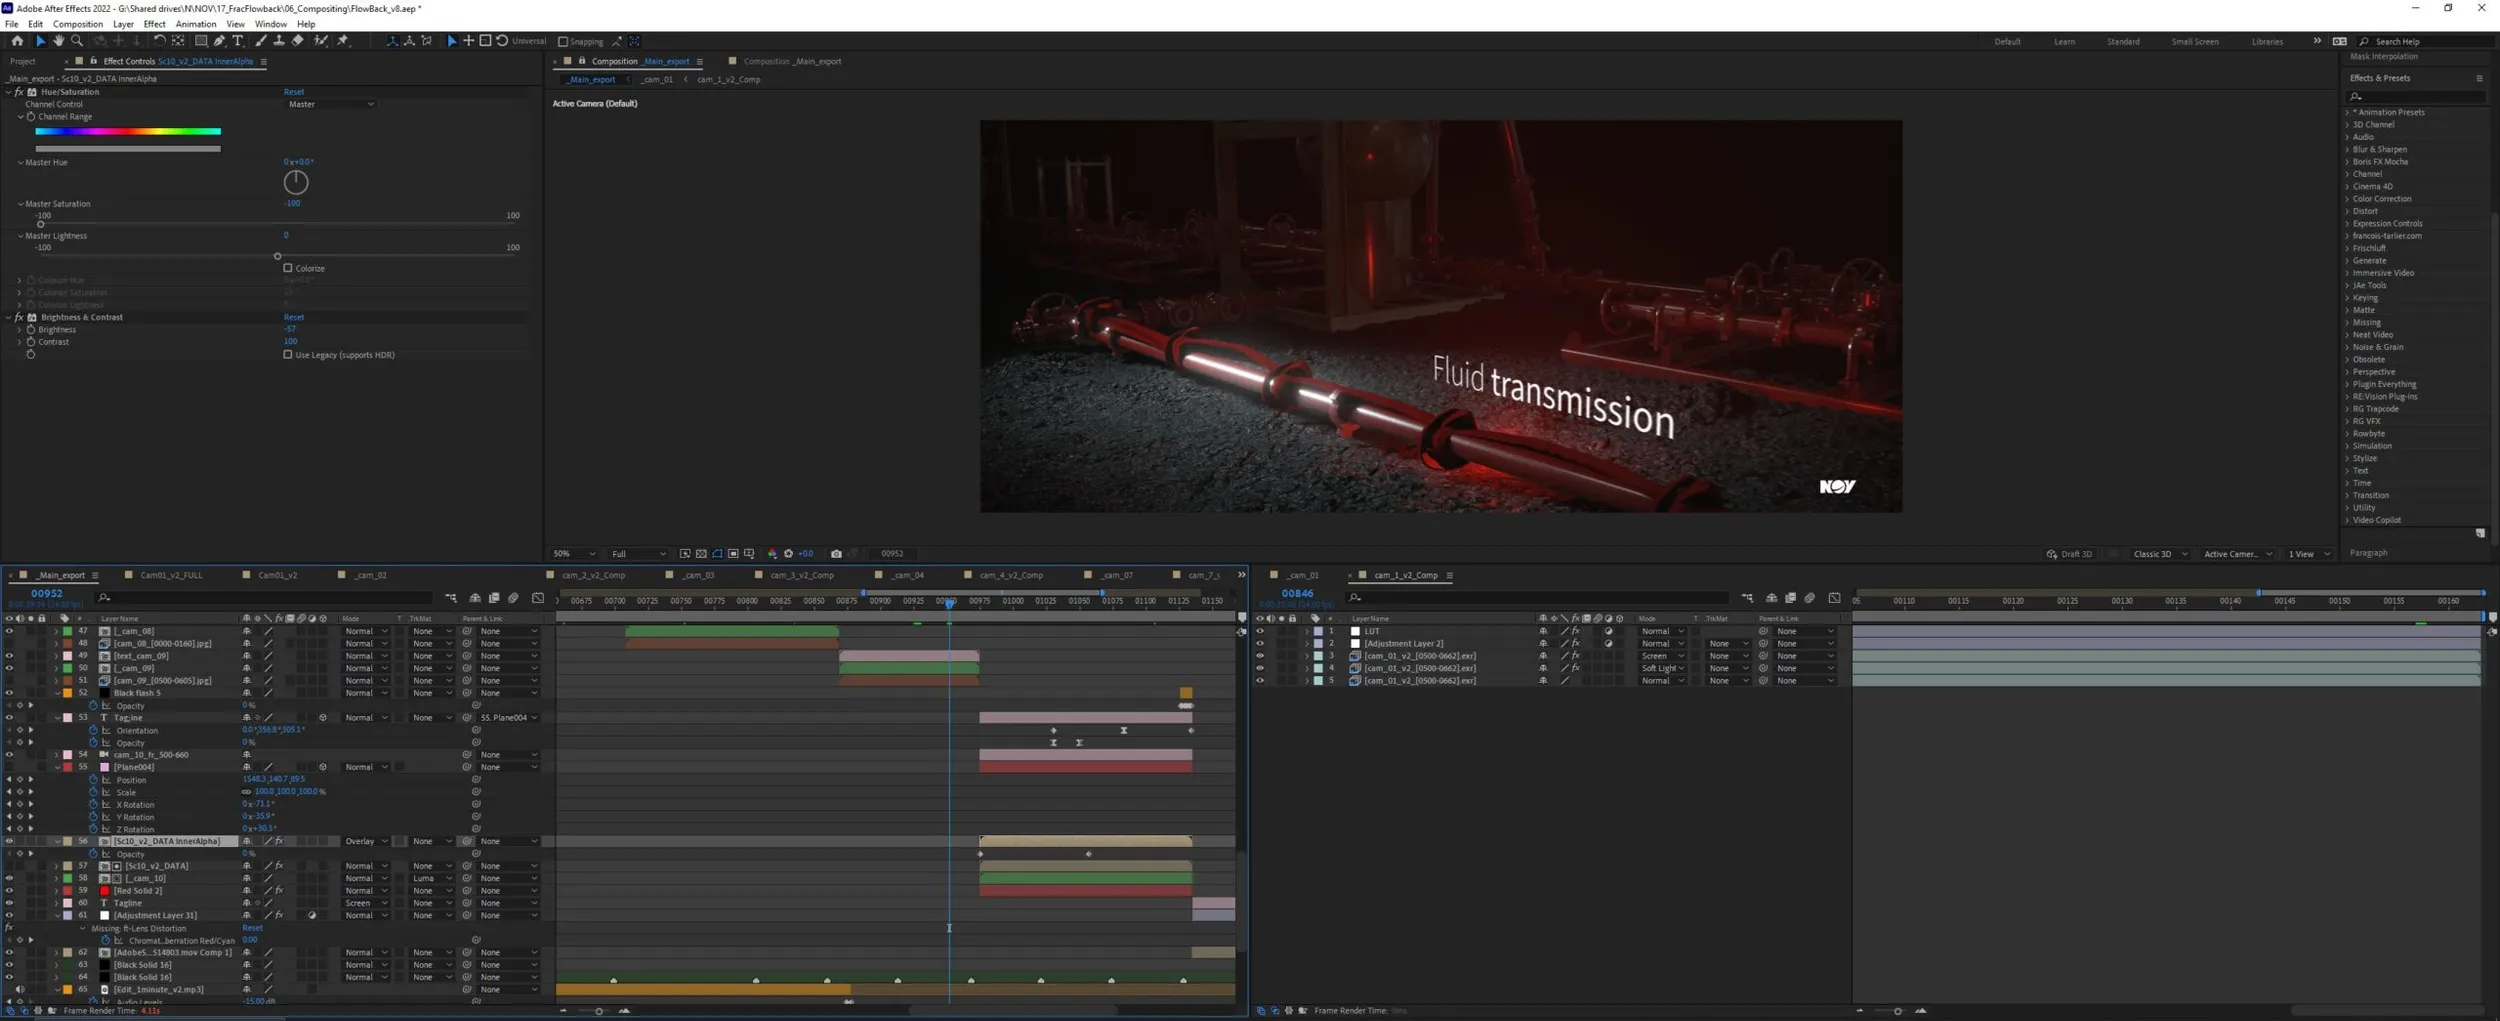Open the Composition Mini-Flowchart icon in timeline
This screenshot has height=1021, width=2500.
pyautogui.click(x=451, y=598)
